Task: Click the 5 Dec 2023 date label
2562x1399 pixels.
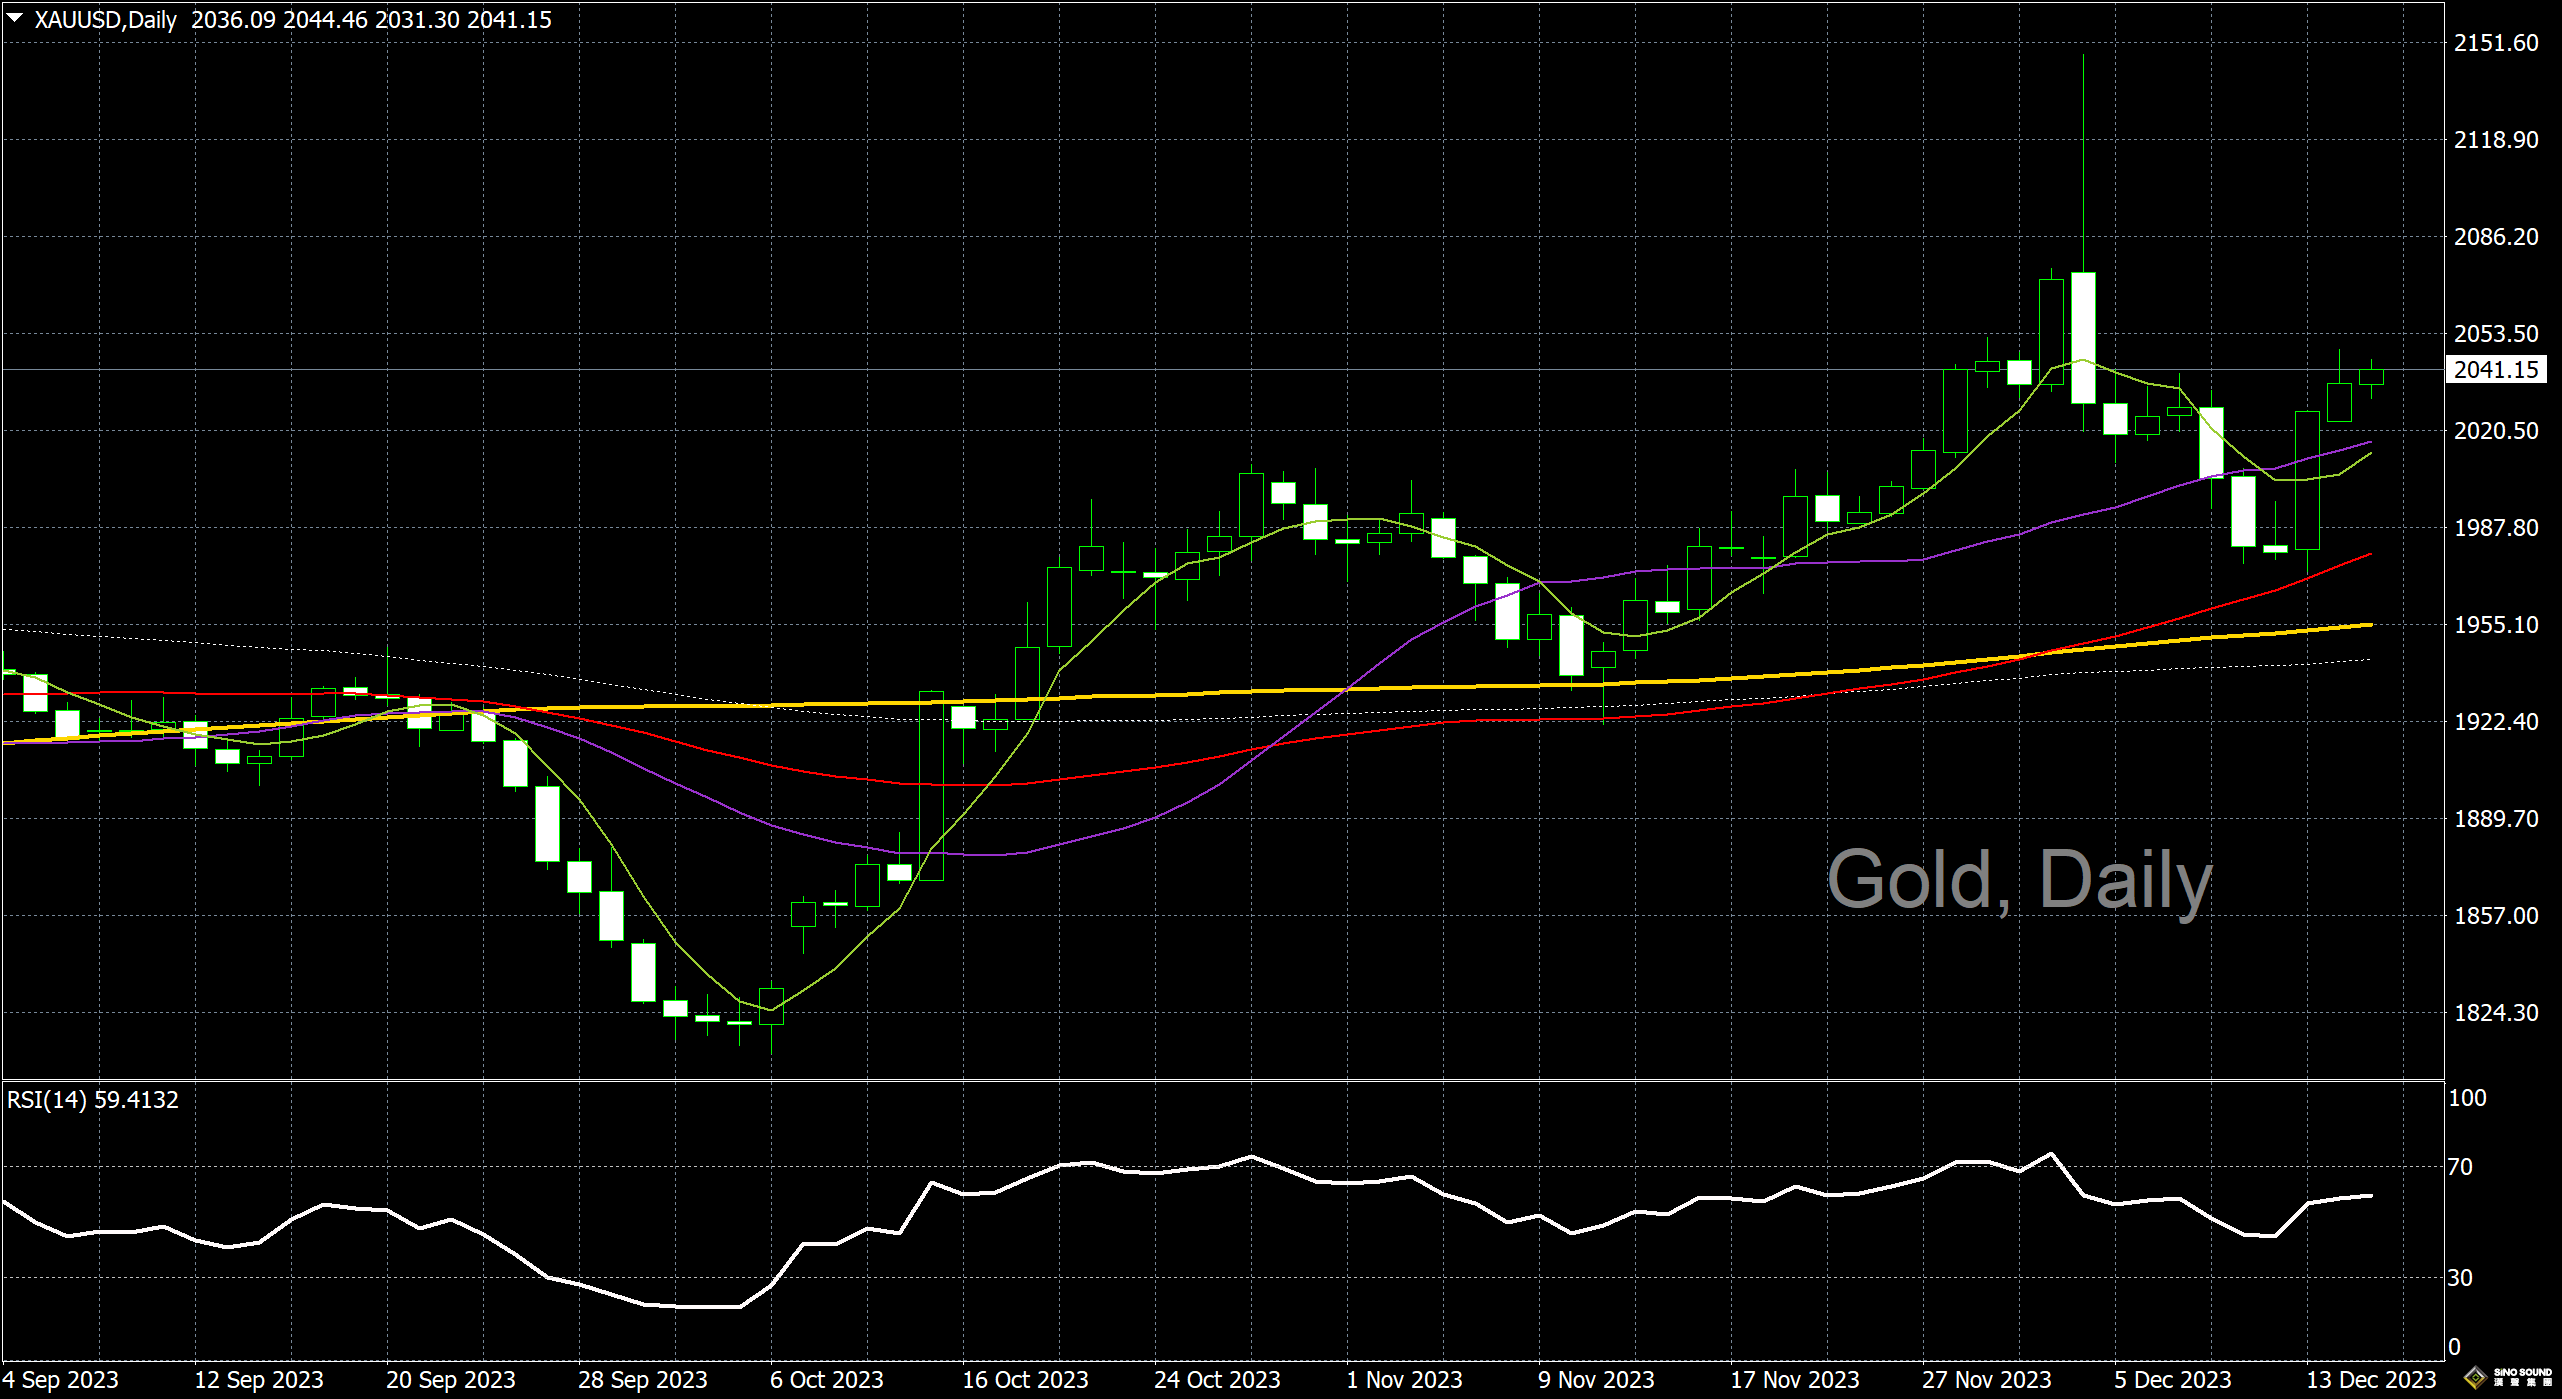Action: [2173, 1380]
